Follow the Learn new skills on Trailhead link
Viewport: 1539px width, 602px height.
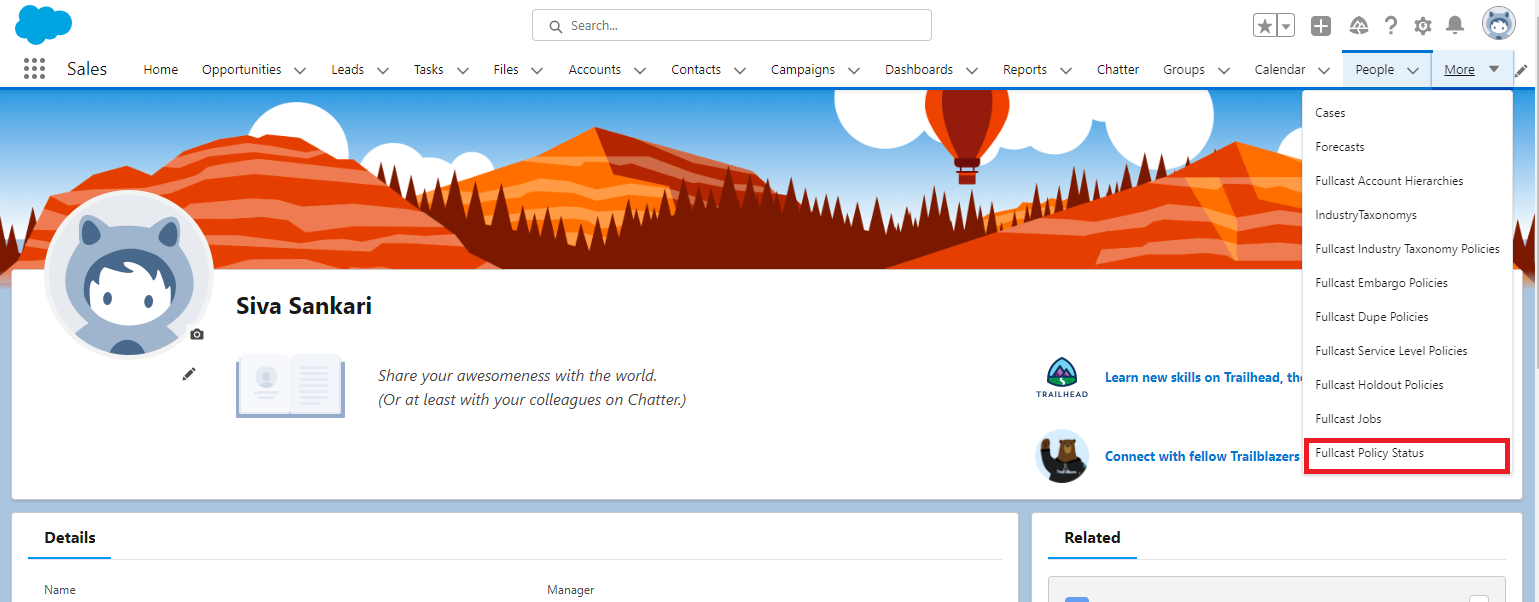[x=1204, y=377]
